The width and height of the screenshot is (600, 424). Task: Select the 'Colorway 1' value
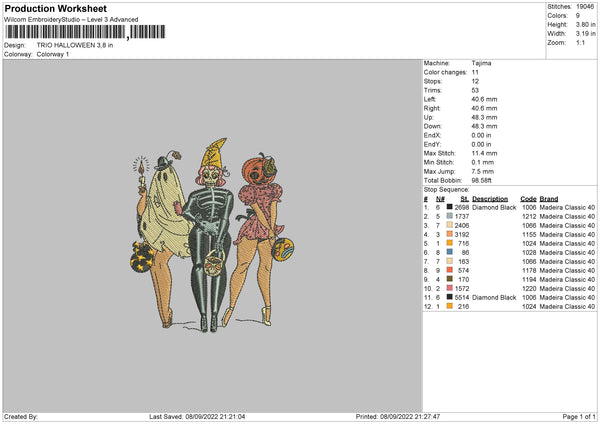point(53,54)
